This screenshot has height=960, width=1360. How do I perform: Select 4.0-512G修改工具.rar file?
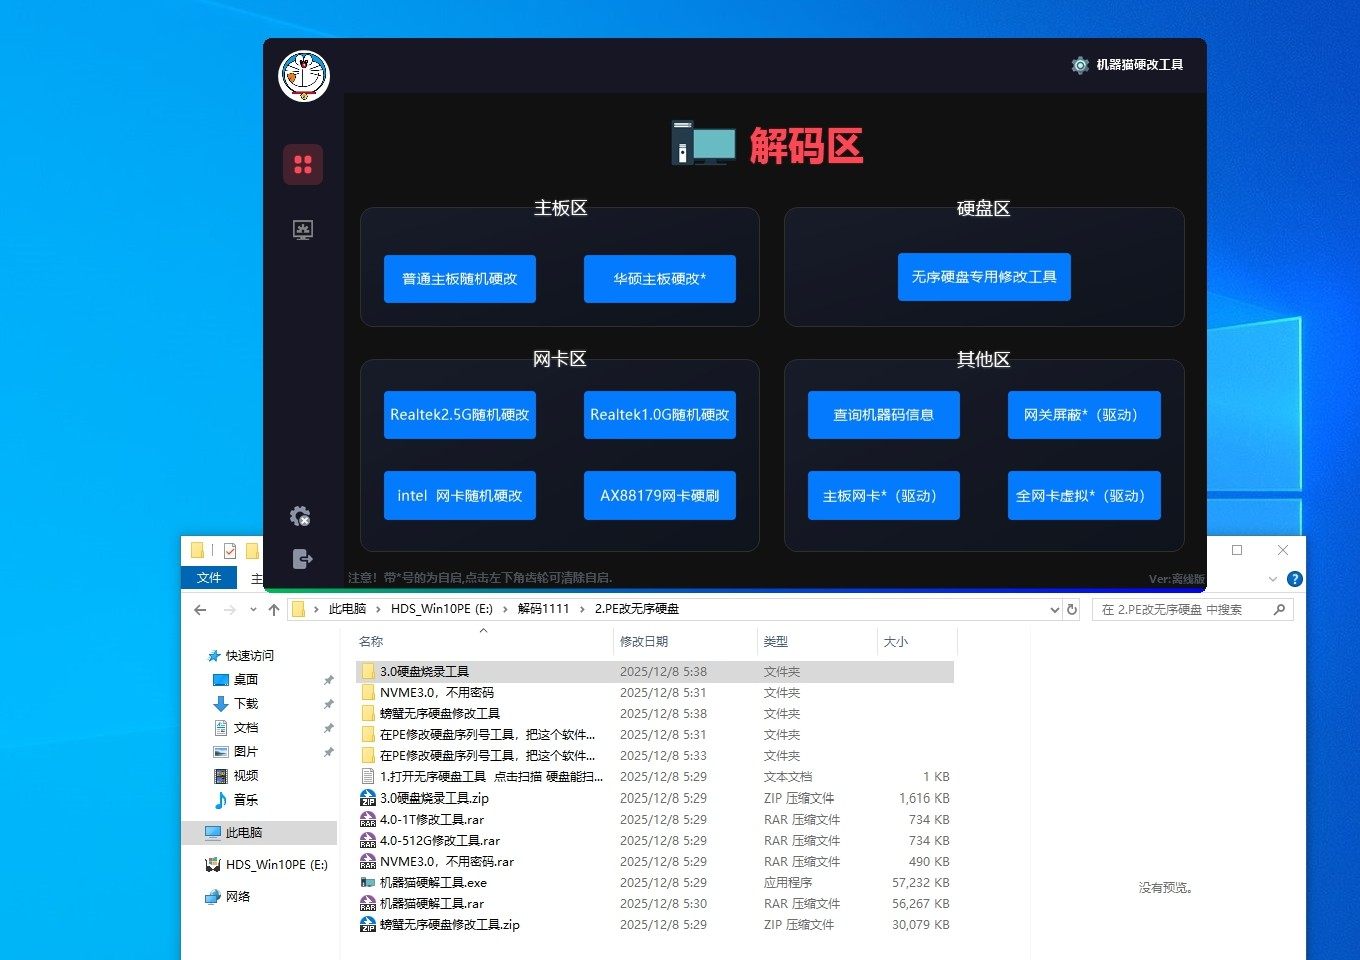[x=655, y=840]
